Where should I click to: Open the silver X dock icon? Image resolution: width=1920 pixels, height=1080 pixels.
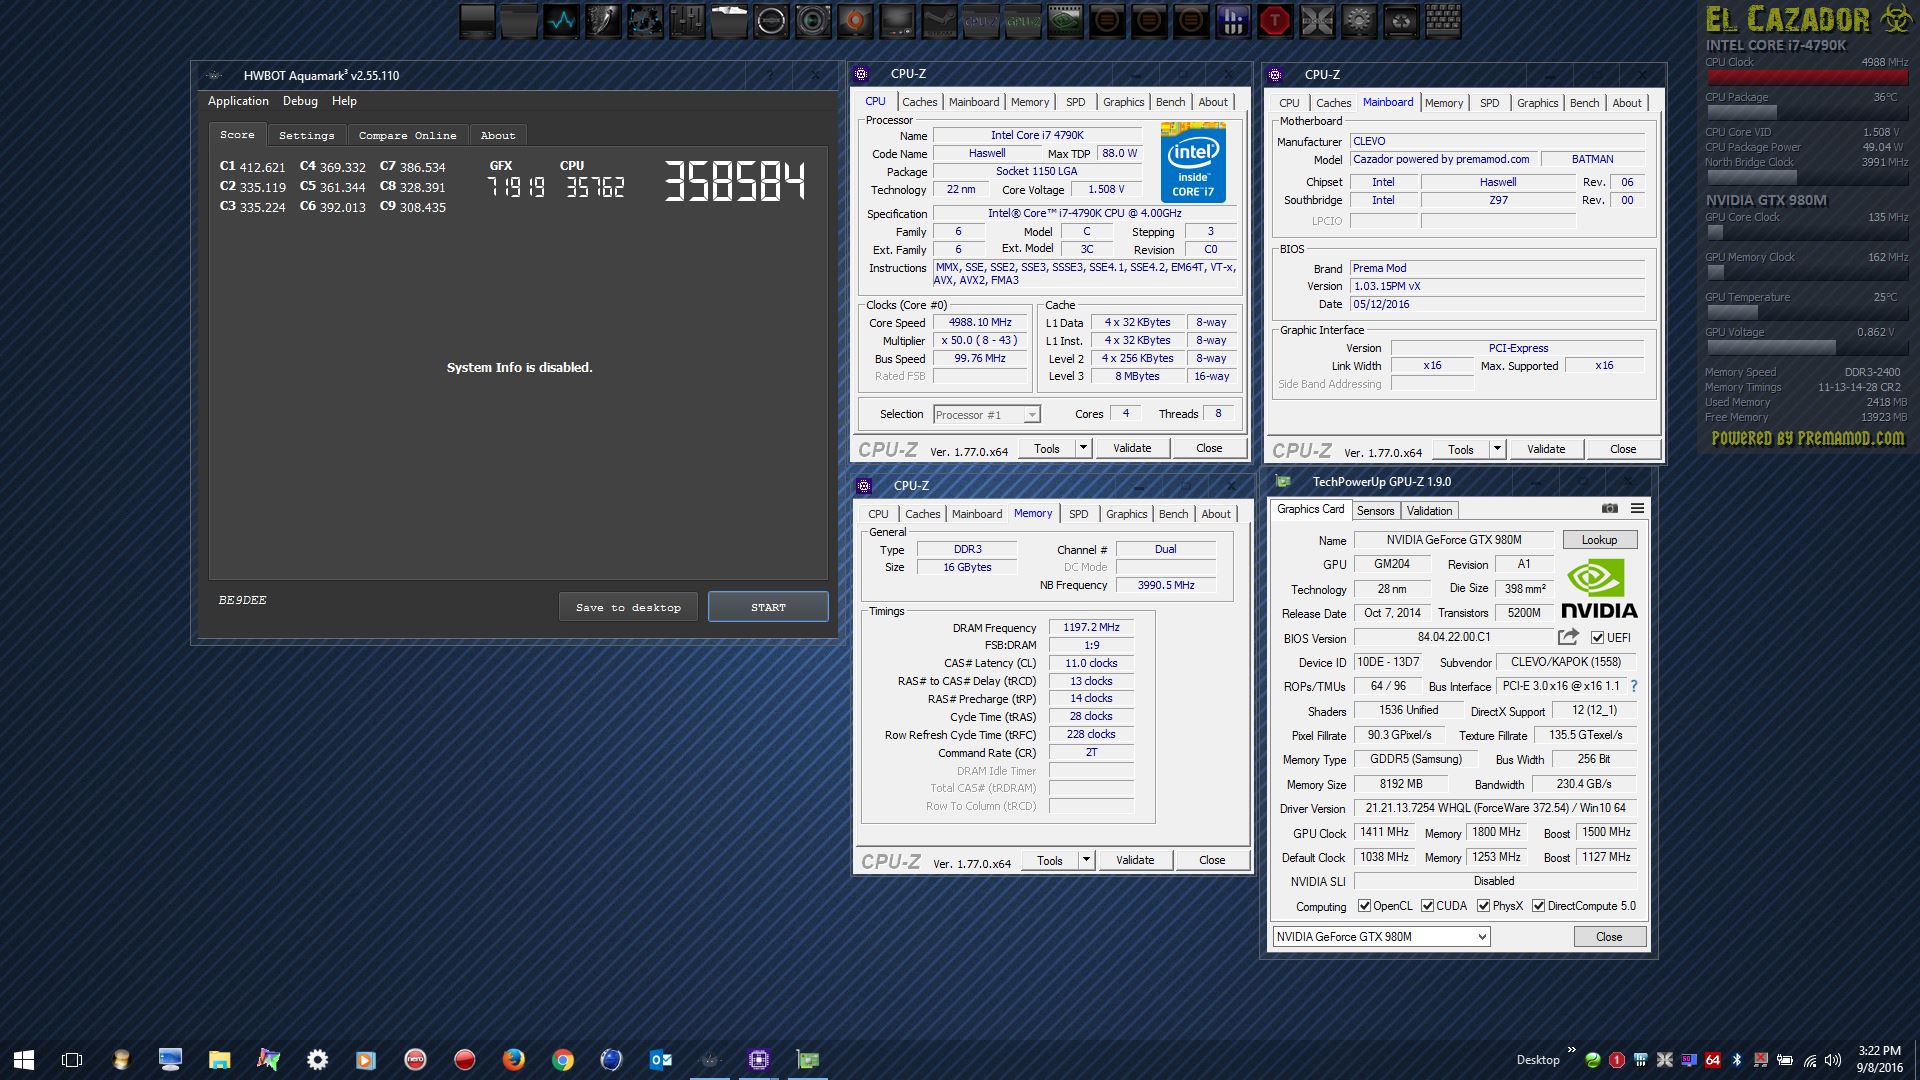(x=1317, y=21)
